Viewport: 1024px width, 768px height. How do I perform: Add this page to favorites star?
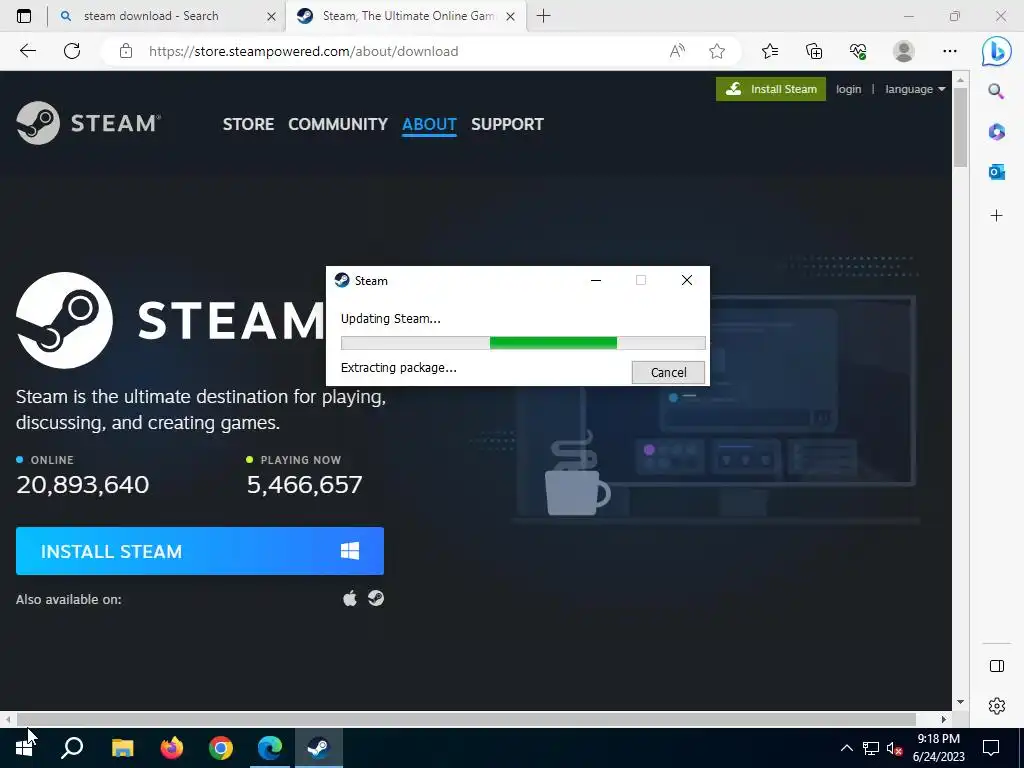click(717, 51)
